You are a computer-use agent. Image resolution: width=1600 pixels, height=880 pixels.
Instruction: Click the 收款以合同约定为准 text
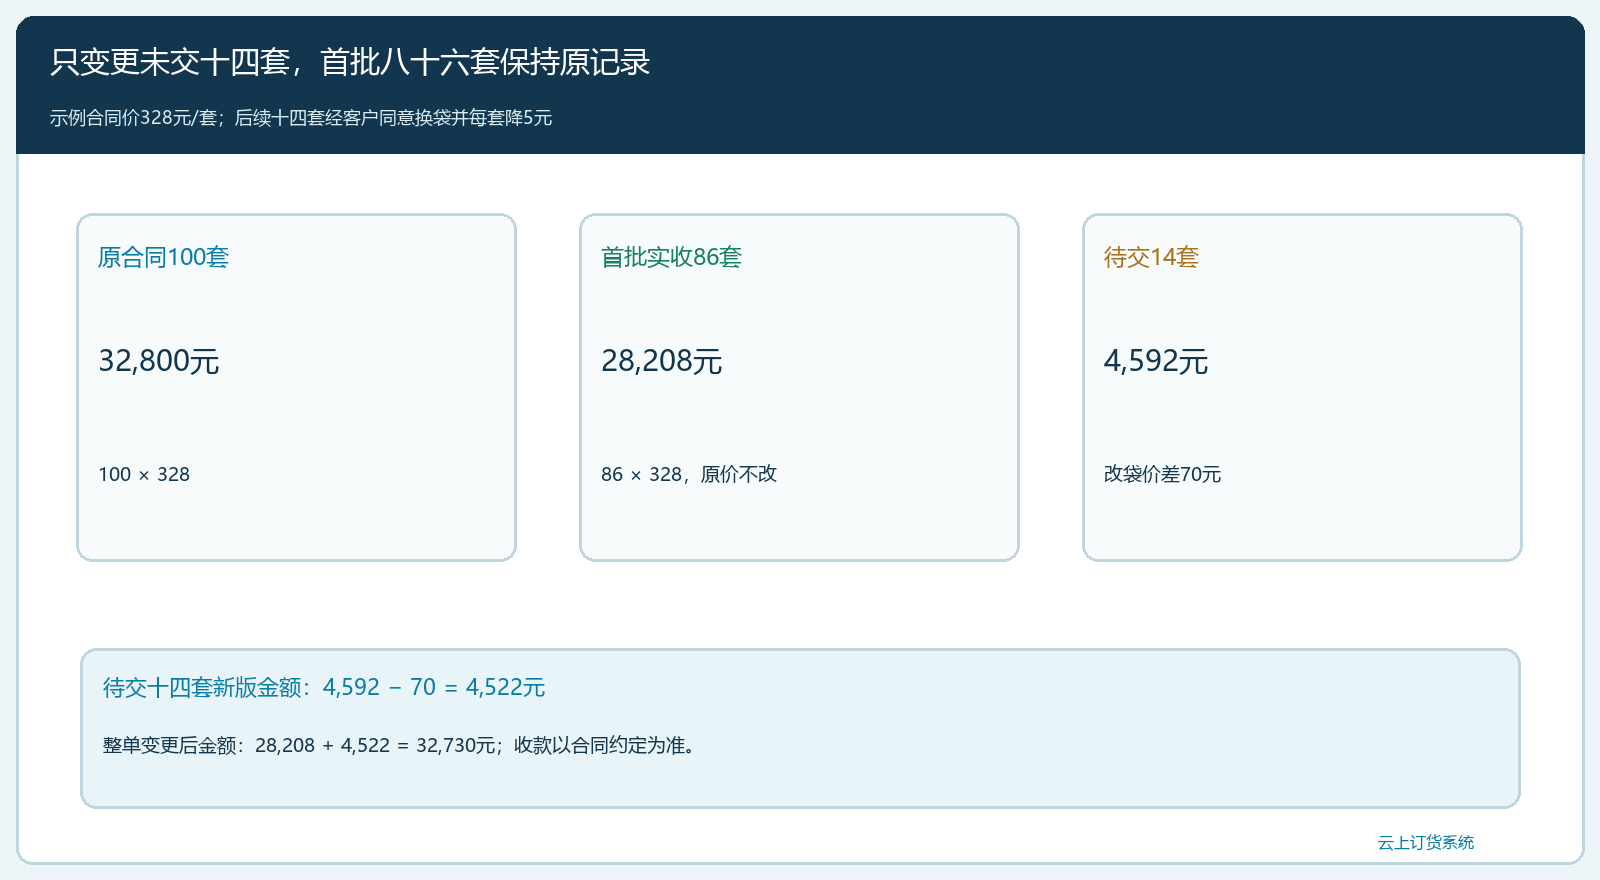(x=598, y=745)
